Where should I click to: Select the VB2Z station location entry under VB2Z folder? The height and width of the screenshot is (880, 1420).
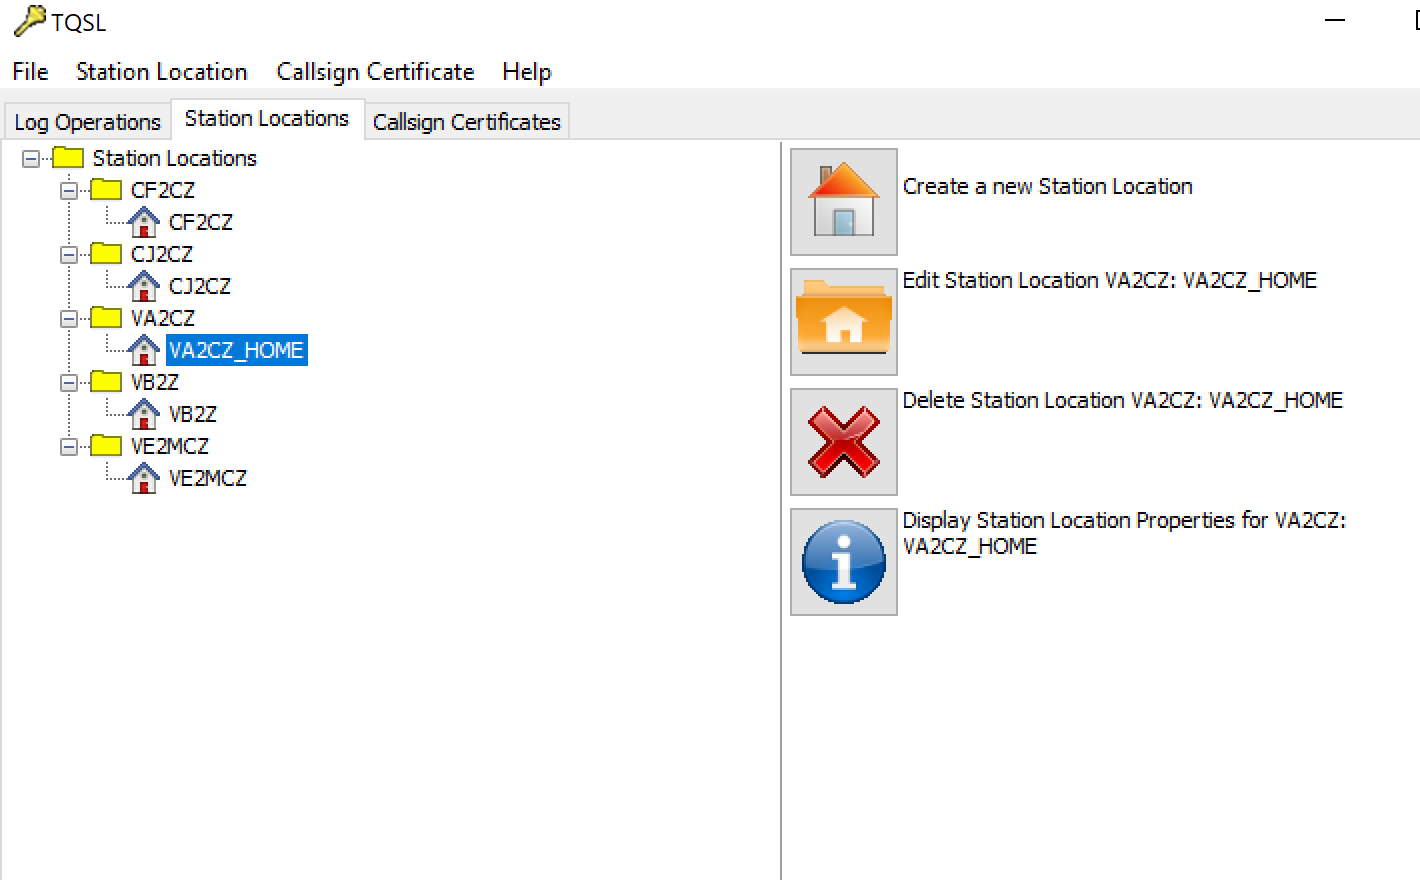coord(193,414)
